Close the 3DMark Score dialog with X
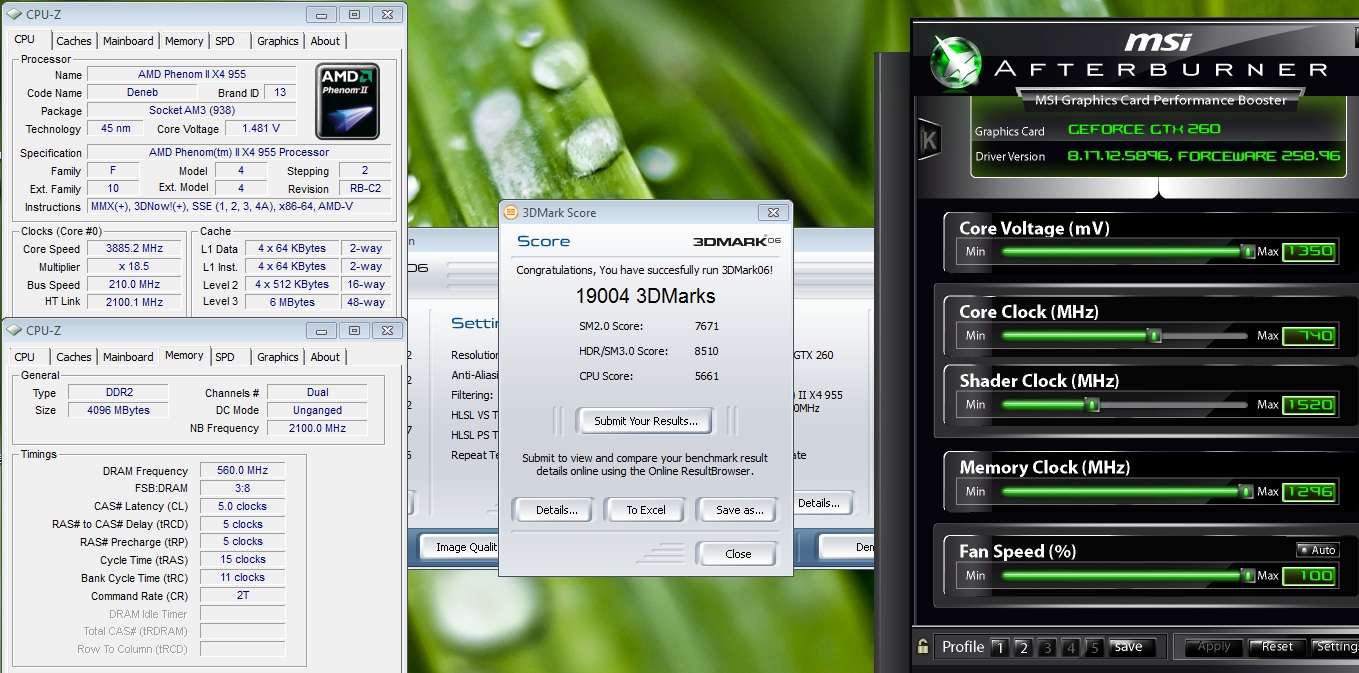Screen dimensions: 1359x673 pos(772,212)
